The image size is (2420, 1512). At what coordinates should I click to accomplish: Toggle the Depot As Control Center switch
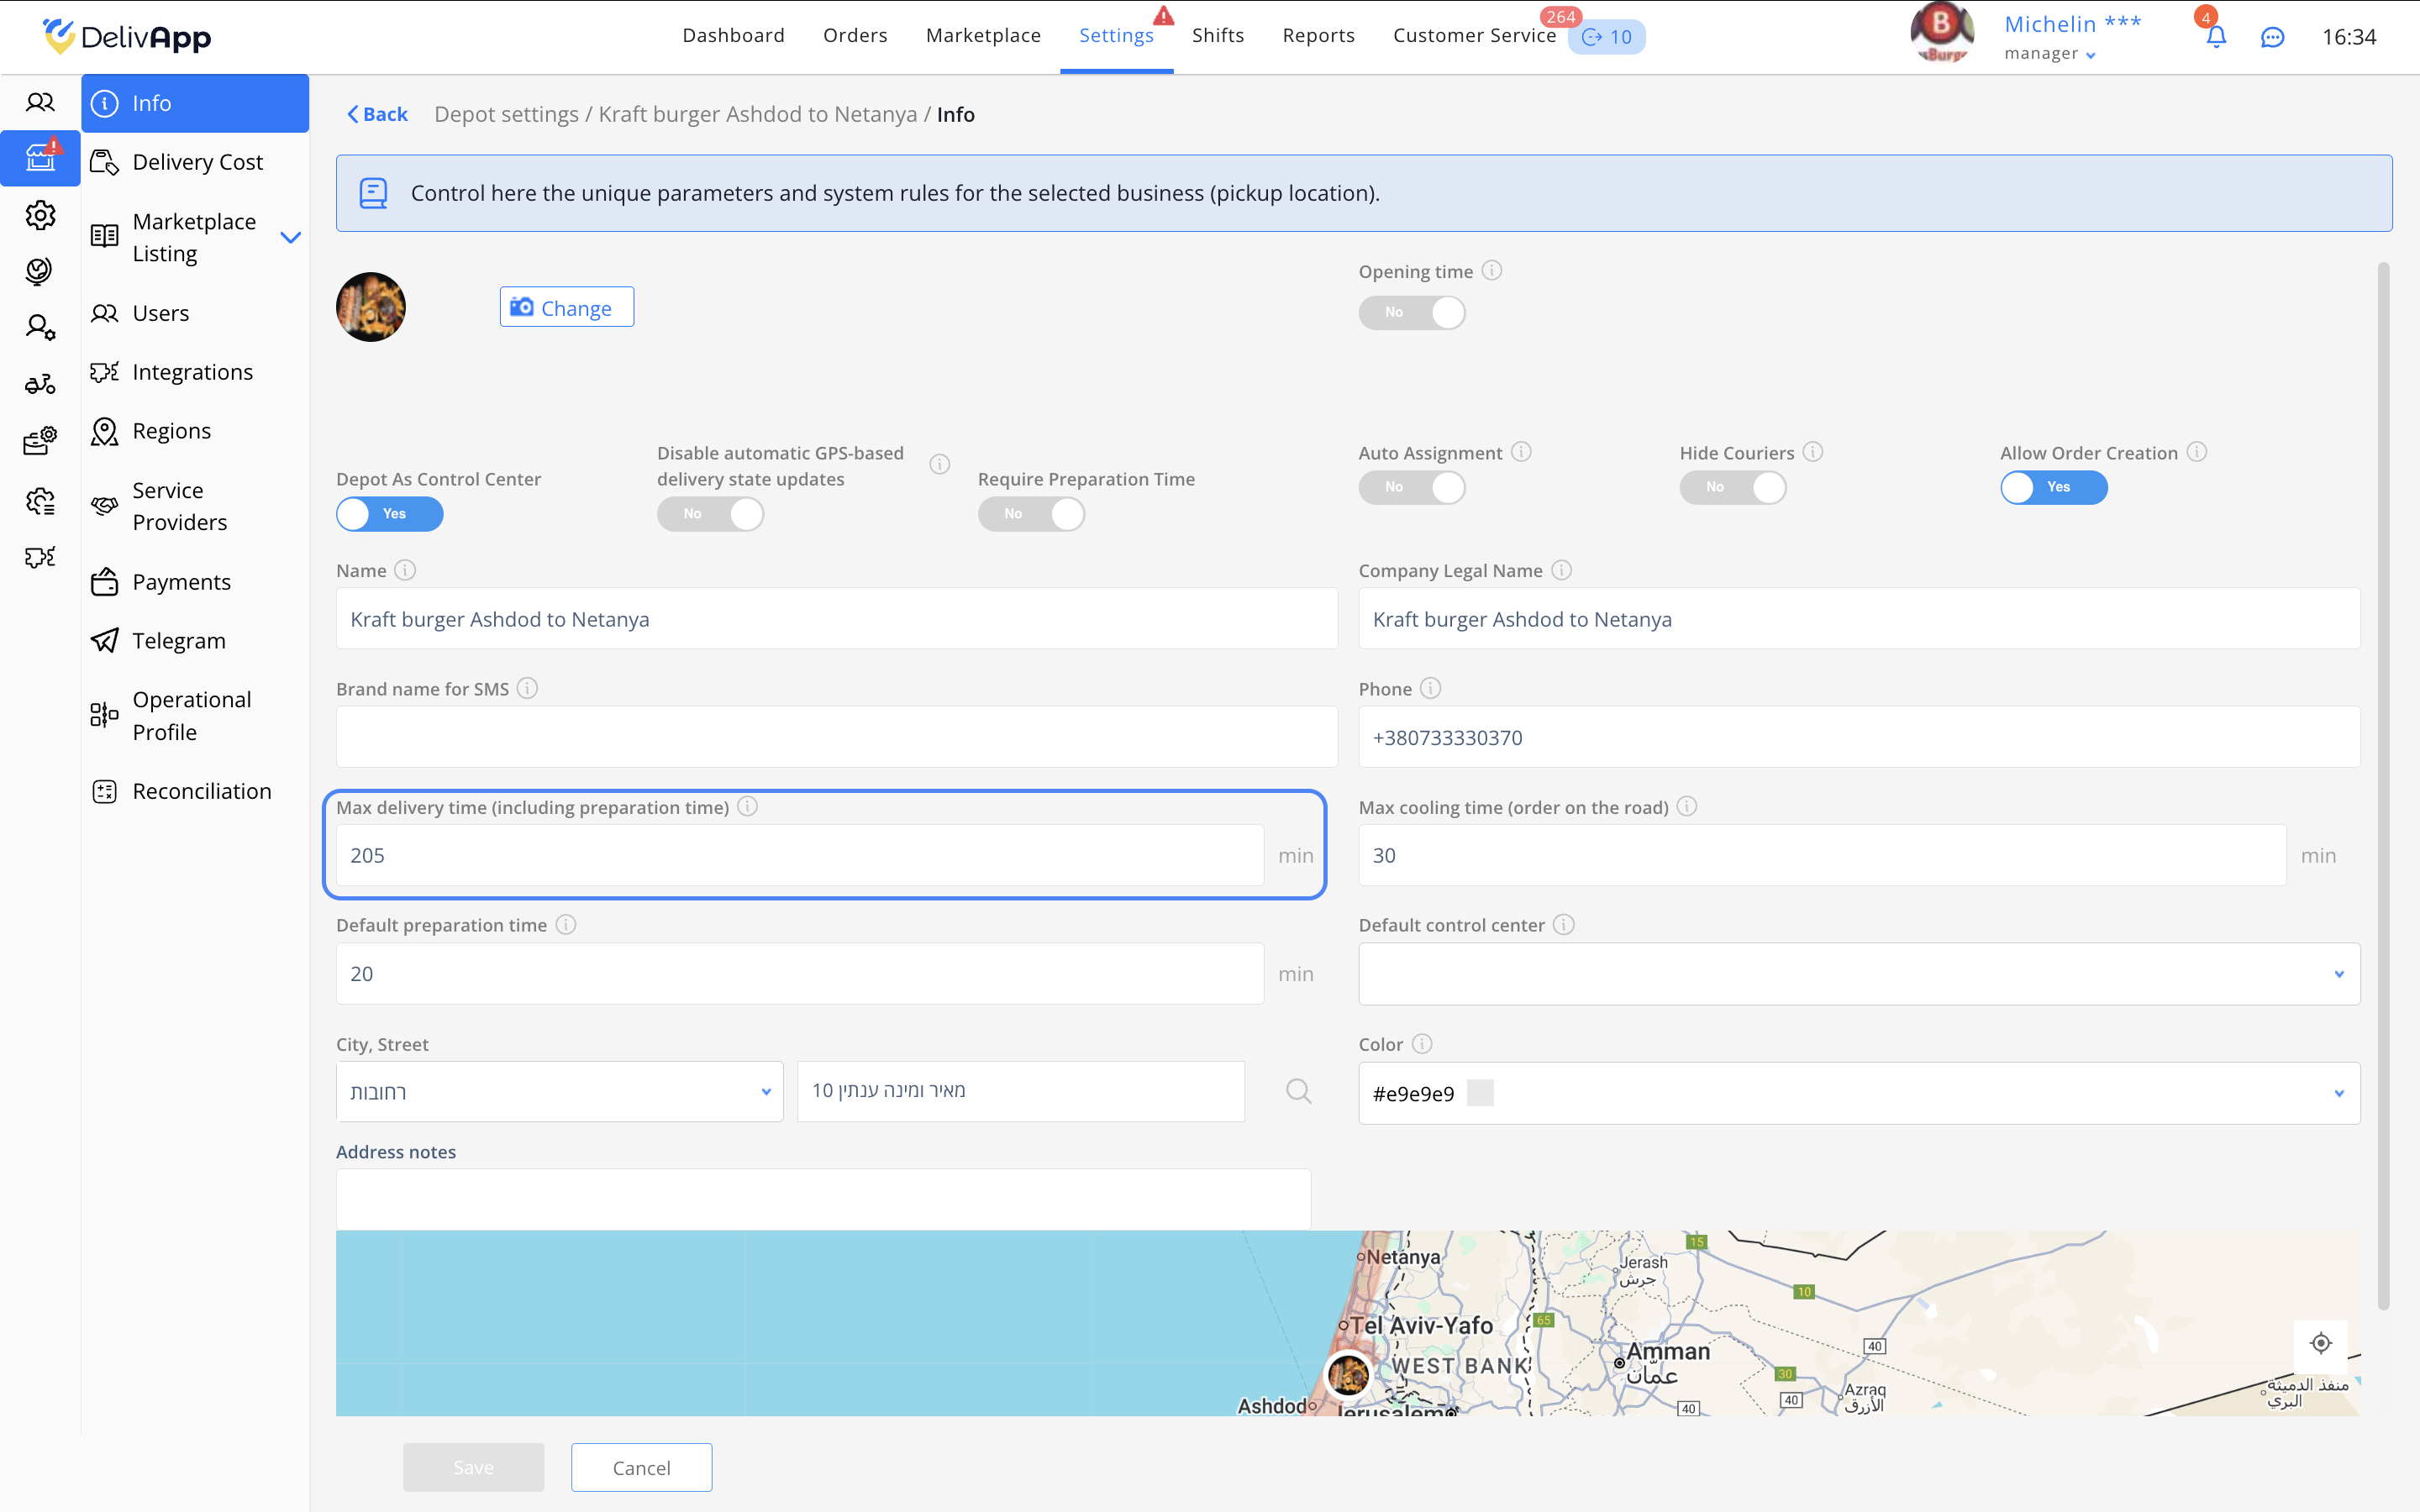(389, 514)
